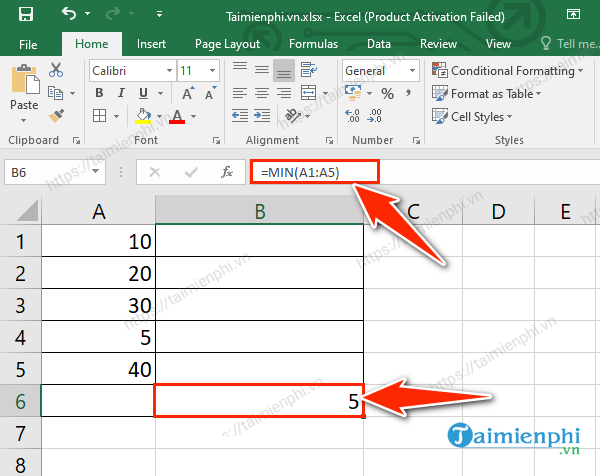The height and width of the screenshot is (476, 600).
Task: Switch to the Data tab
Action: click(378, 44)
